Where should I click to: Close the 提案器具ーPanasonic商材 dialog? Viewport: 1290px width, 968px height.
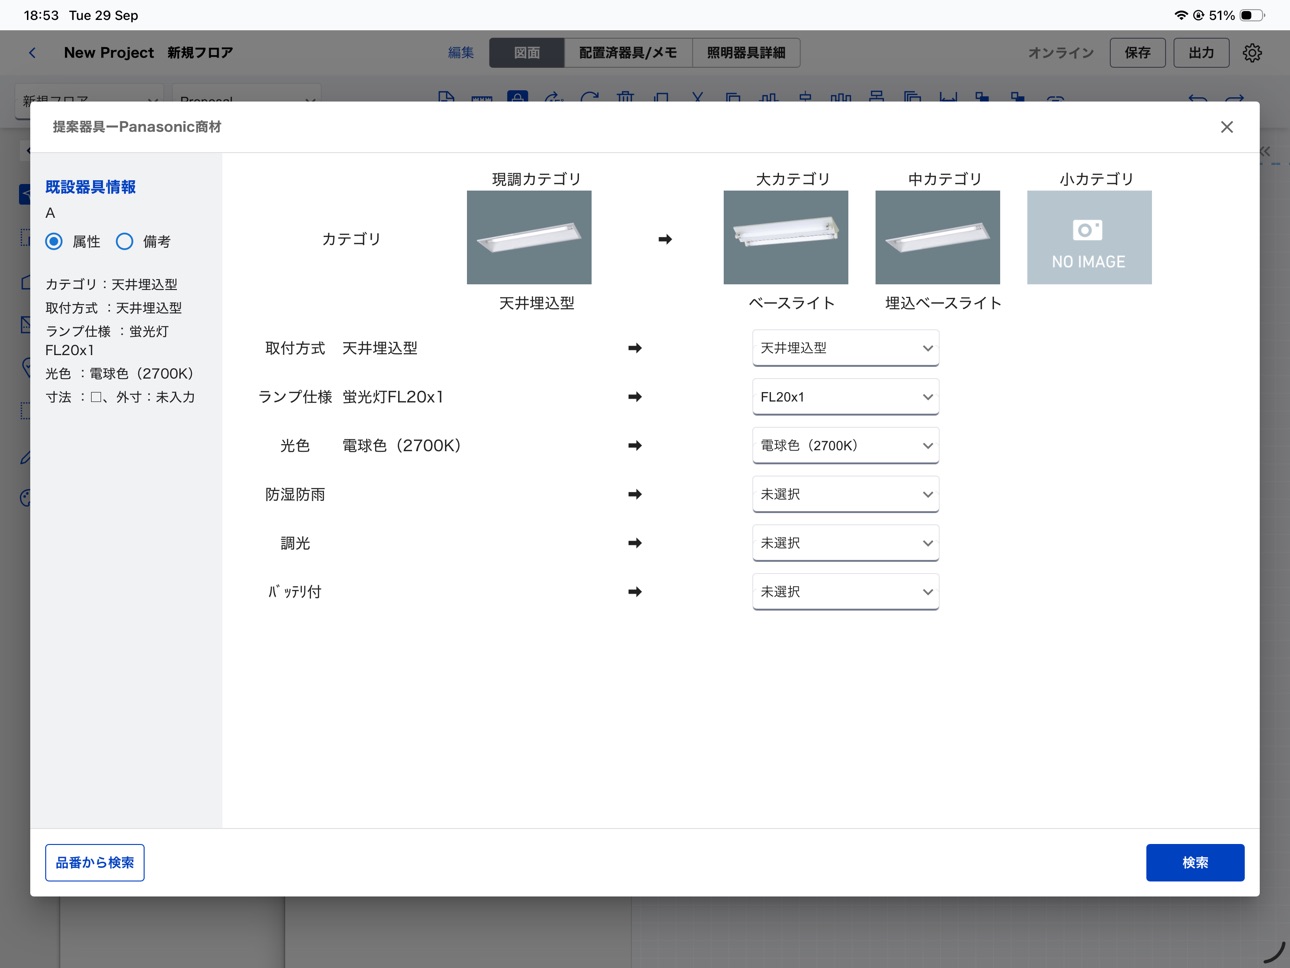click(1227, 127)
